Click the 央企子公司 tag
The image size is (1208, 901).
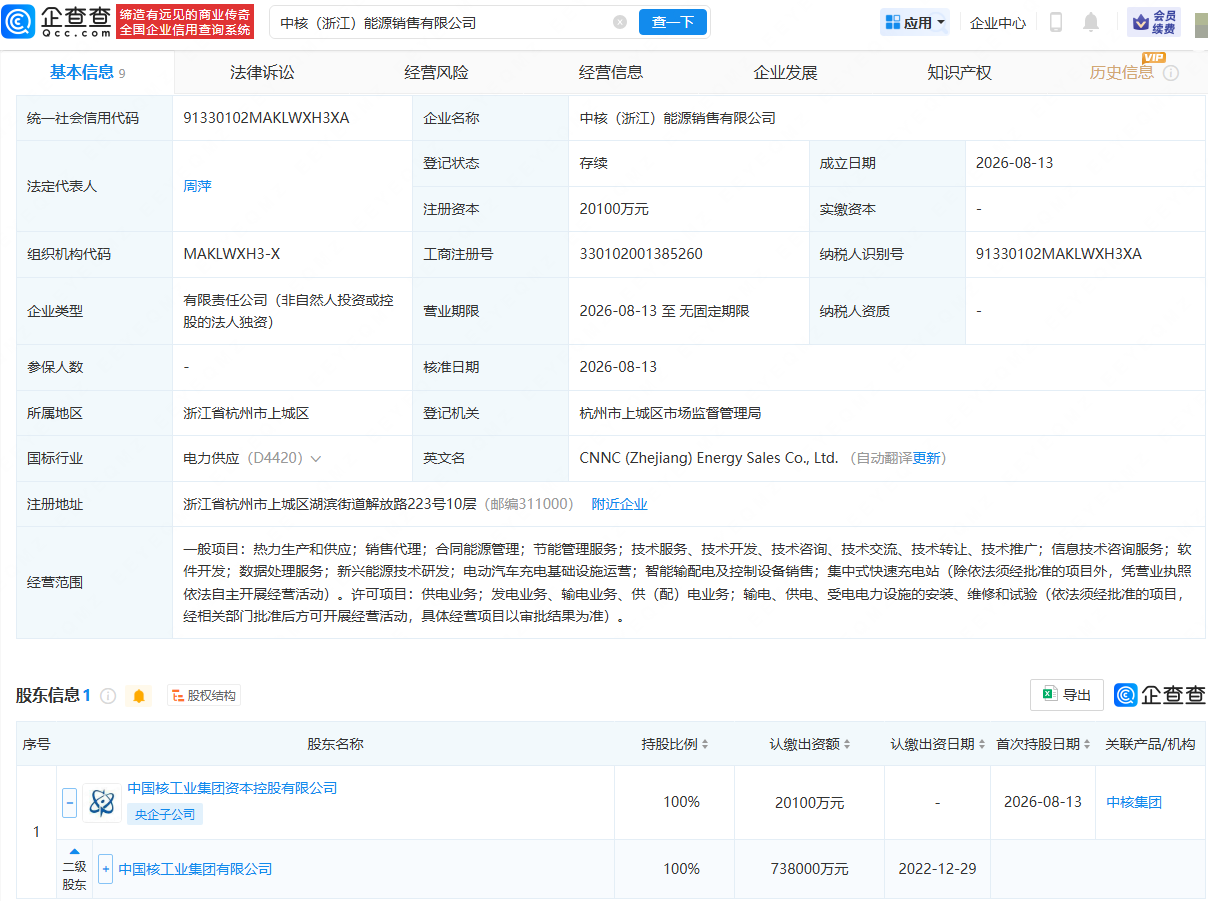click(x=165, y=814)
